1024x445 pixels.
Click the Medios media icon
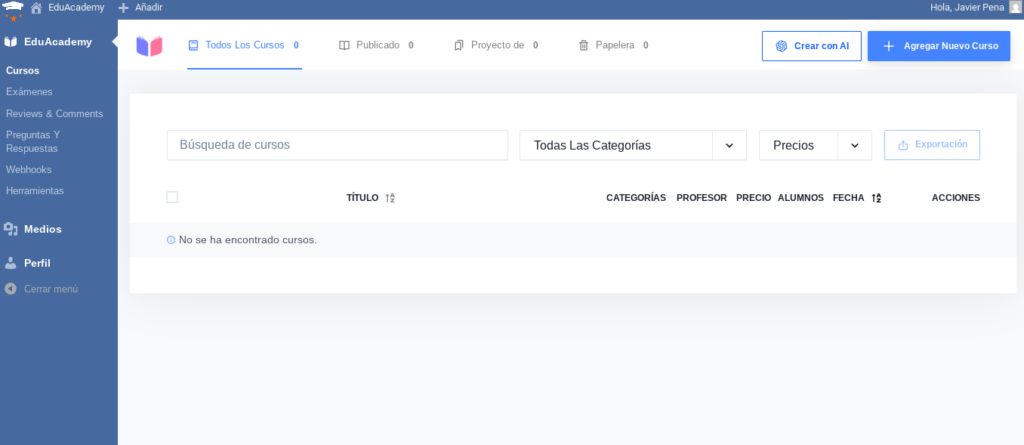click(10, 229)
